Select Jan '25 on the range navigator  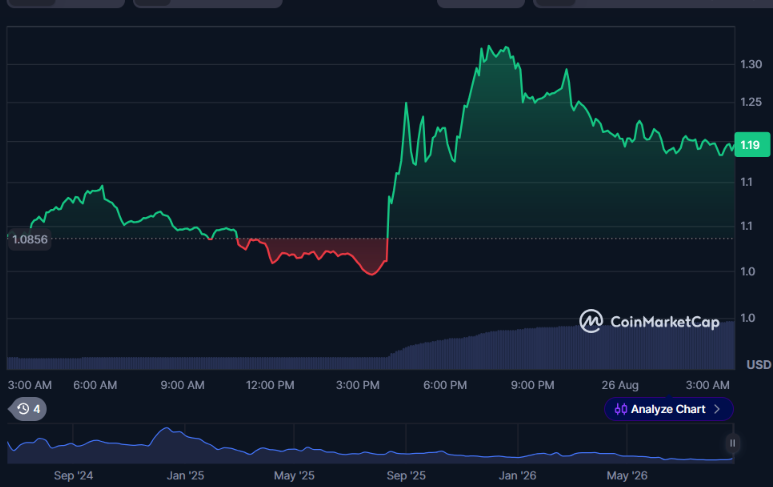pyautogui.click(x=185, y=476)
